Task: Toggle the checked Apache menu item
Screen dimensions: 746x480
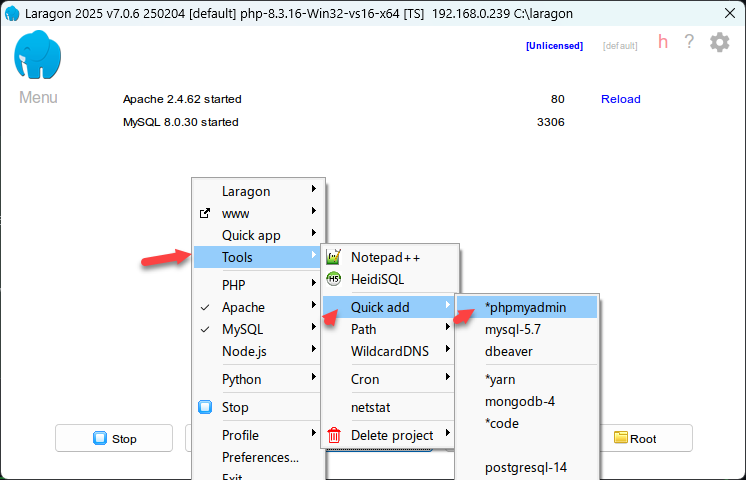Action: pyautogui.click(x=243, y=307)
